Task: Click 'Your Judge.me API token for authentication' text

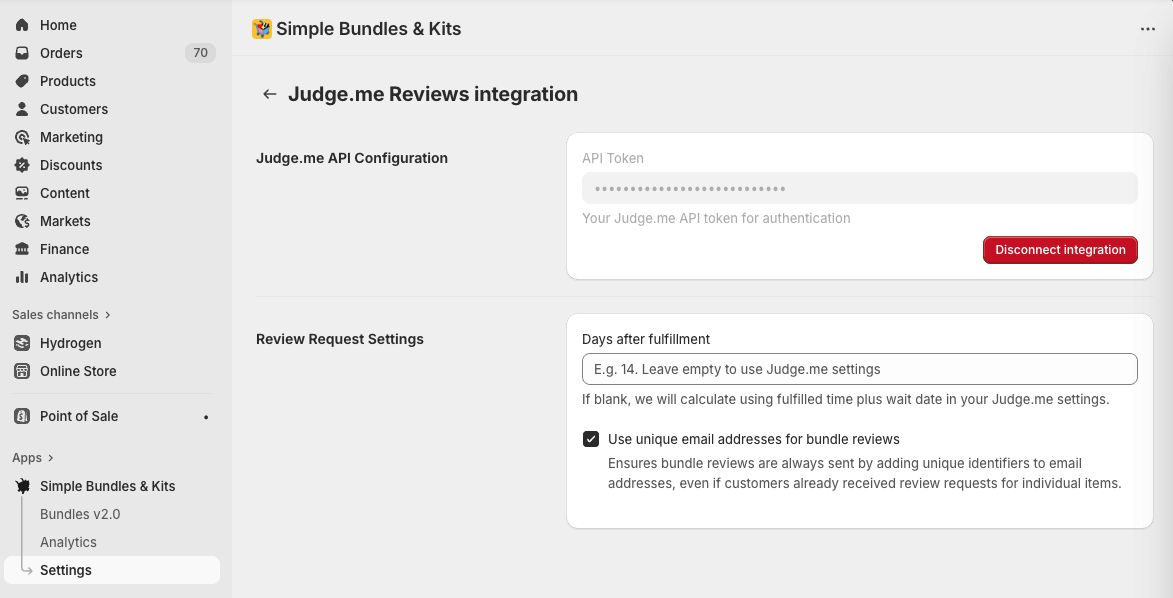Action: [x=716, y=219]
